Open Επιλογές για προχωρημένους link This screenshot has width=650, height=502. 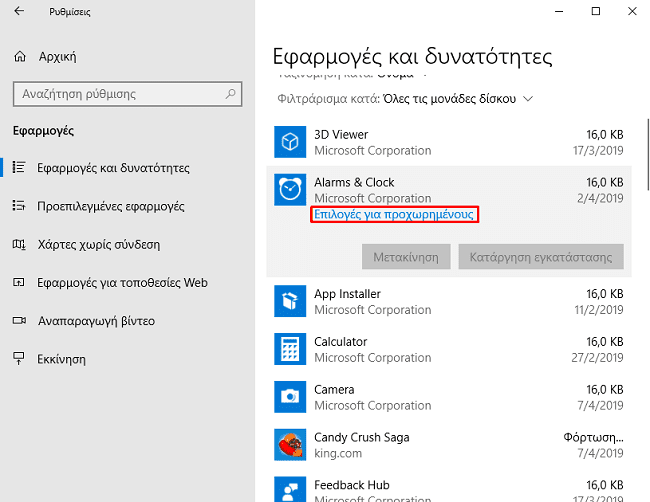tap(394, 214)
